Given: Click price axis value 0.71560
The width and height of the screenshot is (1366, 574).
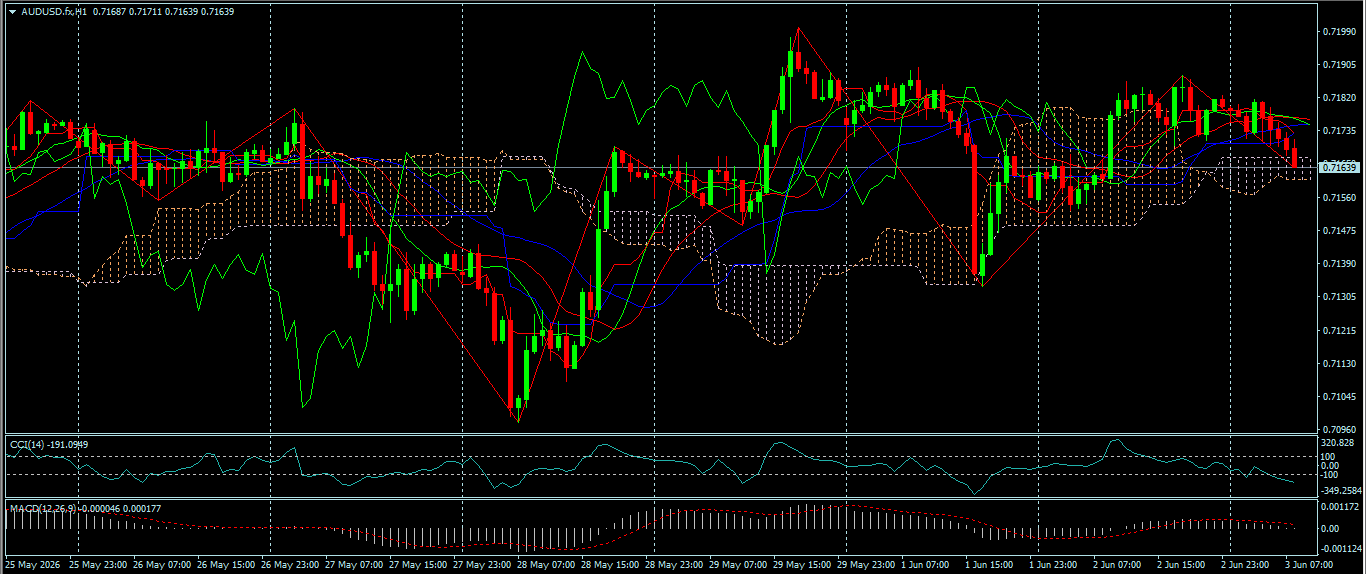Looking at the screenshot, I should 1339,198.
